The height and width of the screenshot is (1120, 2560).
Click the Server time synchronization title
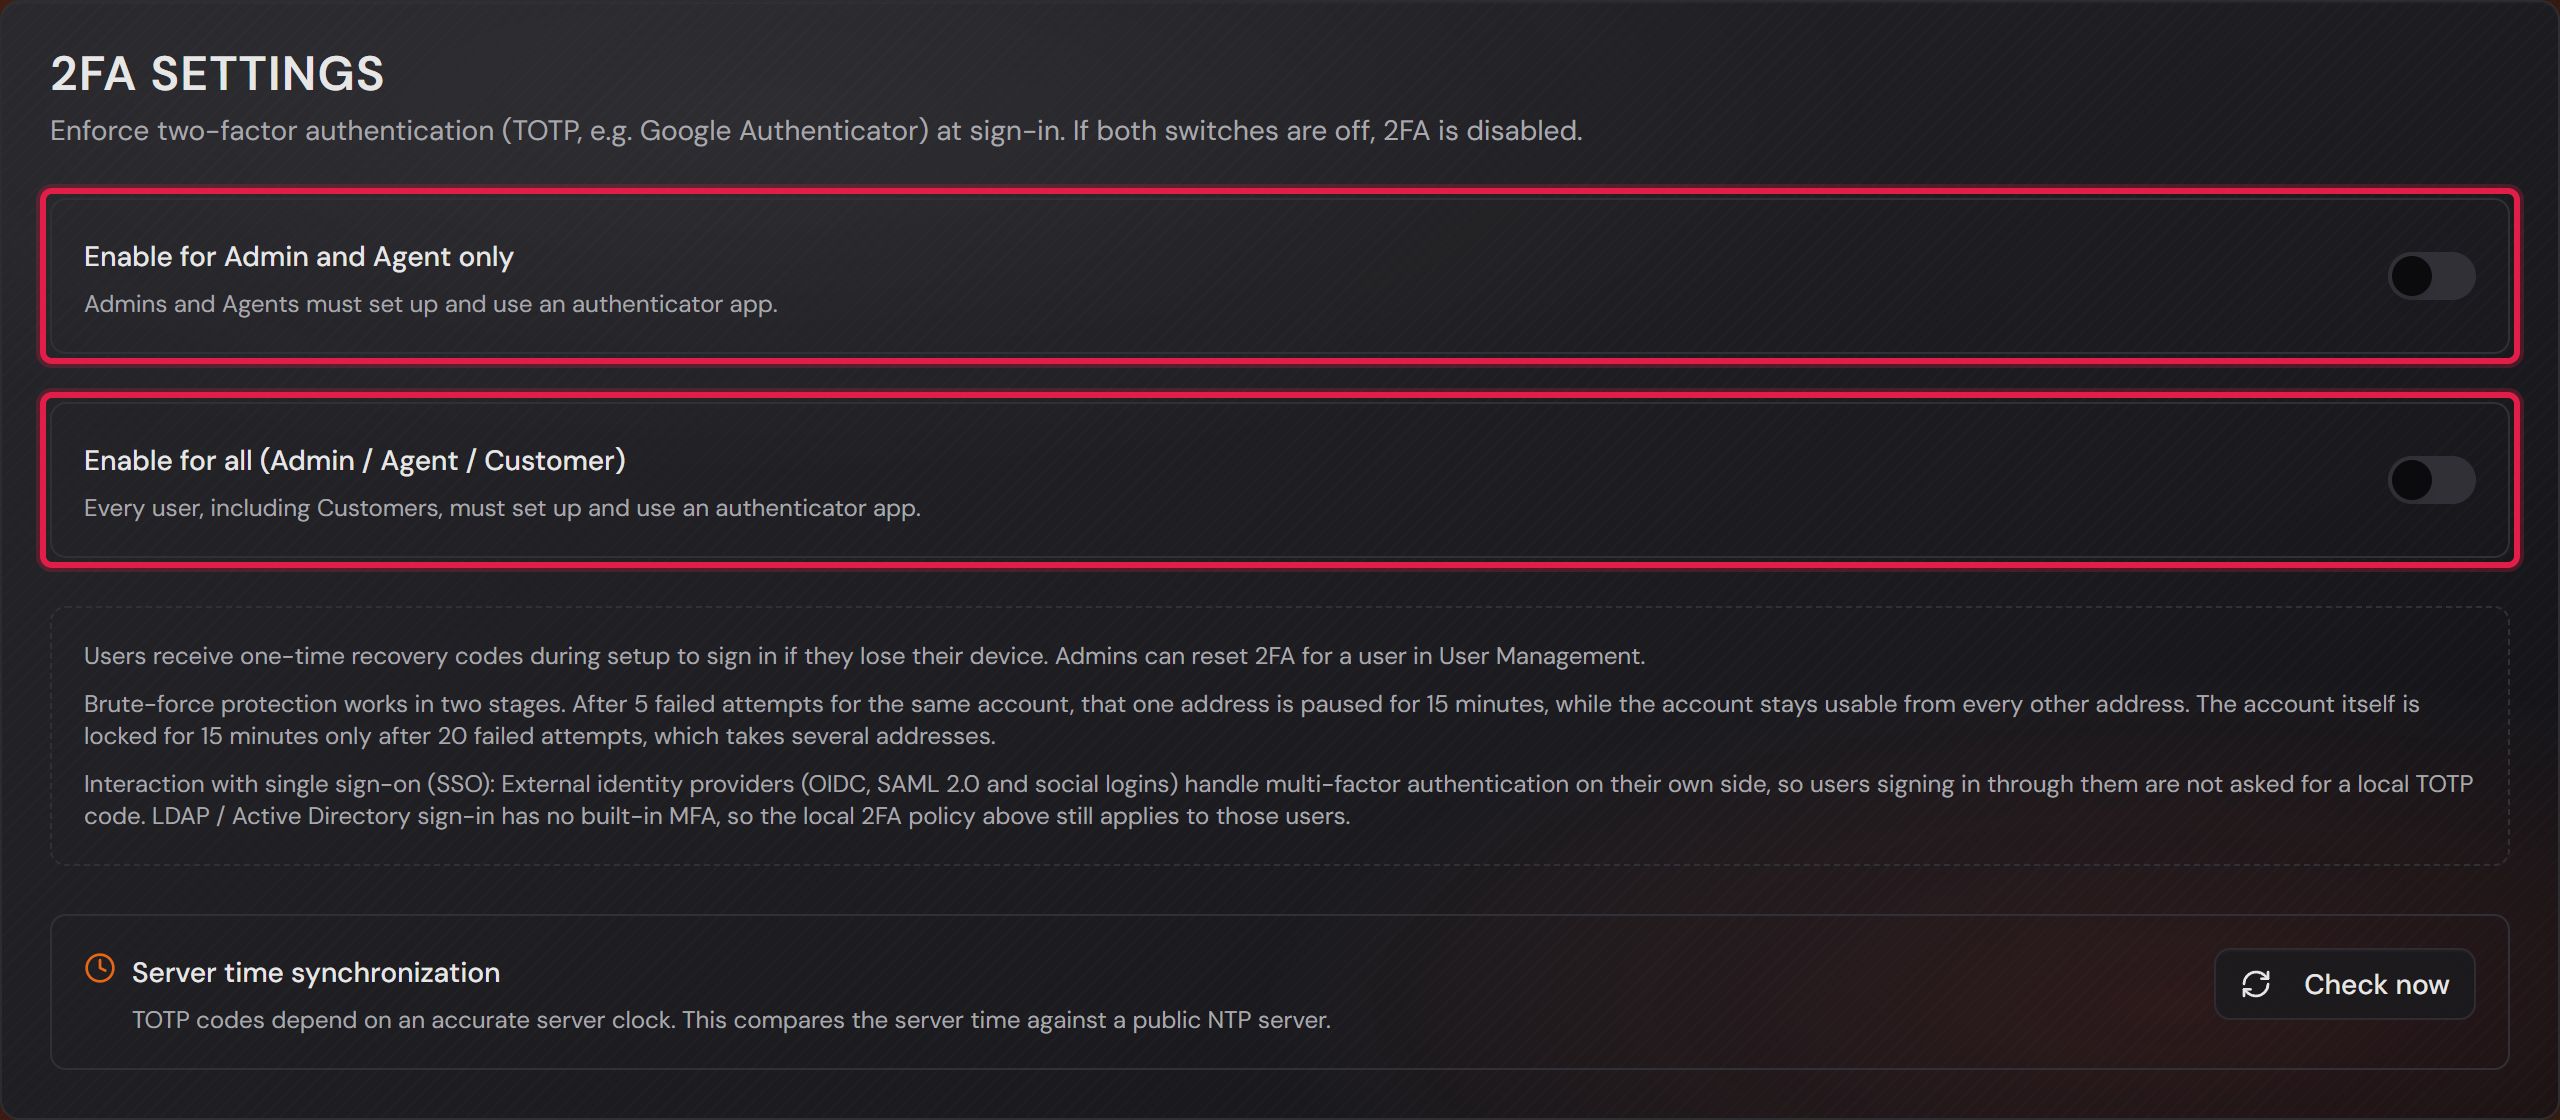[x=316, y=973]
